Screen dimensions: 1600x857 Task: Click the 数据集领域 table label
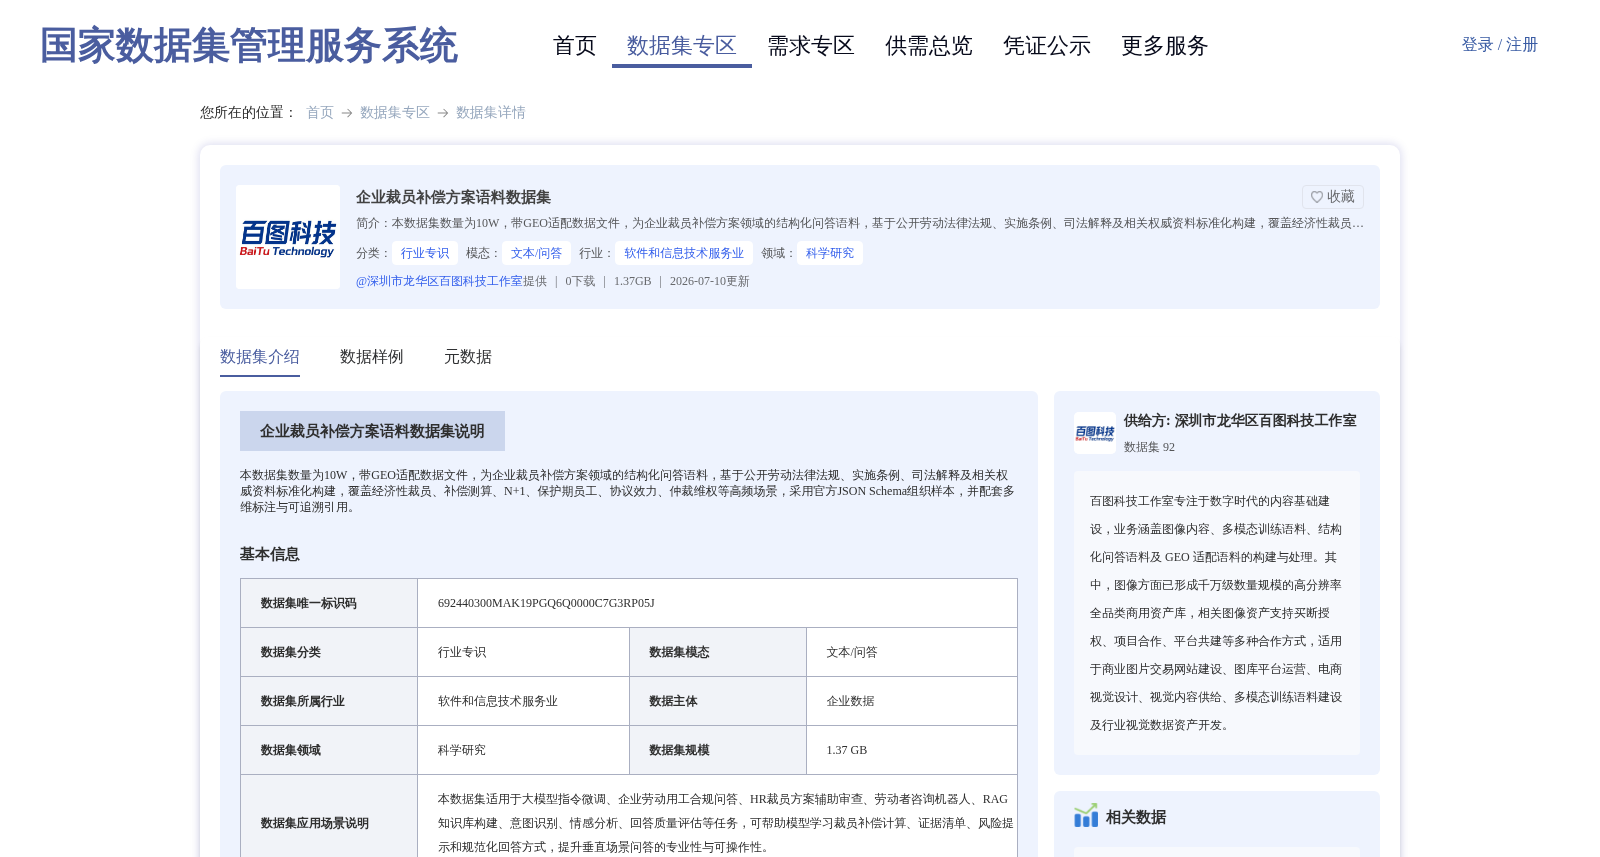tap(291, 750)
